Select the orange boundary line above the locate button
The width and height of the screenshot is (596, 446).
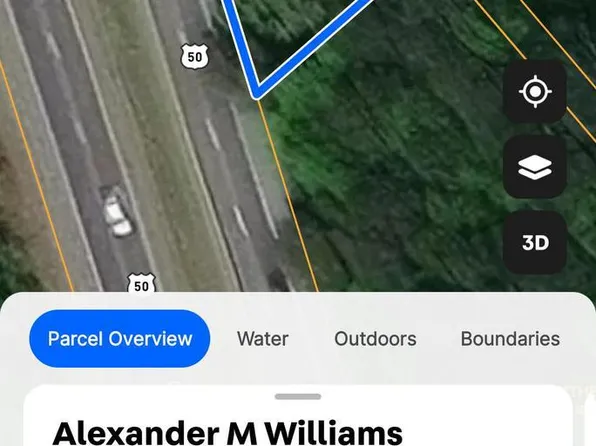[x=499, y=29]
